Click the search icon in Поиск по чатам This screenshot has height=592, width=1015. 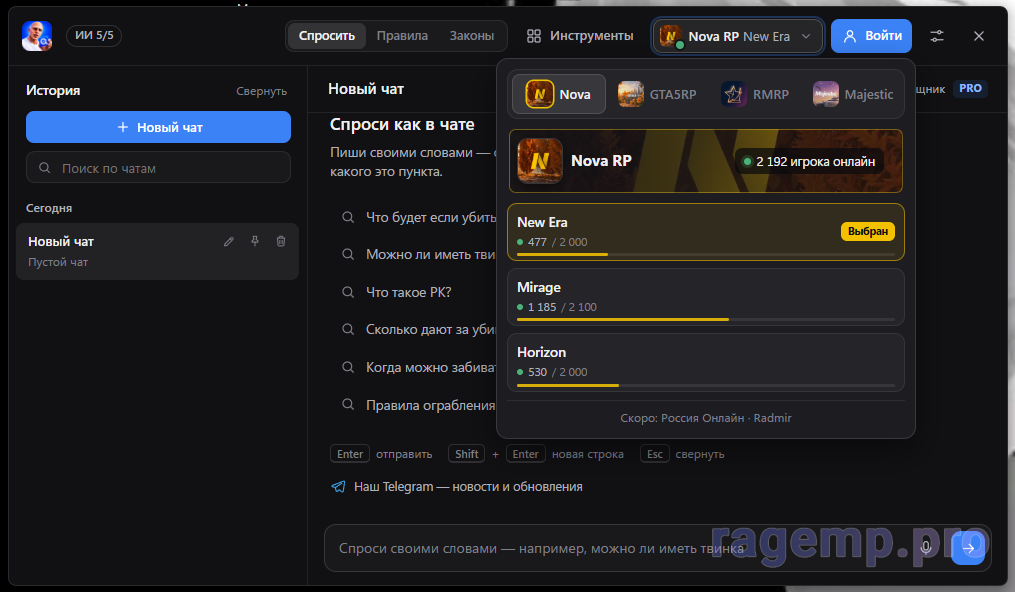[45, 168]
